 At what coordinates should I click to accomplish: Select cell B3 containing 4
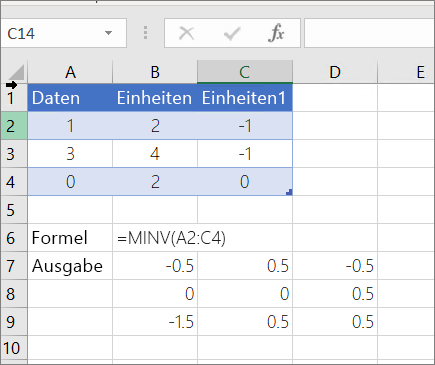(x=155, y=154)
